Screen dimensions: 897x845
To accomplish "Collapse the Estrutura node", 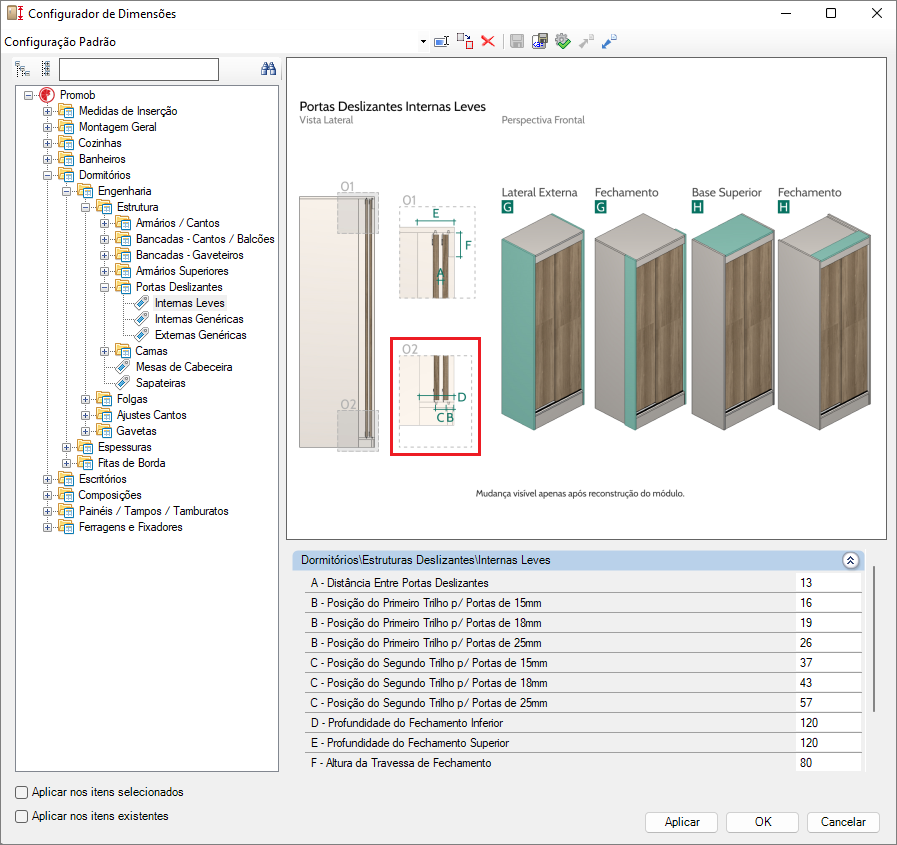I will tap(85, 207).
